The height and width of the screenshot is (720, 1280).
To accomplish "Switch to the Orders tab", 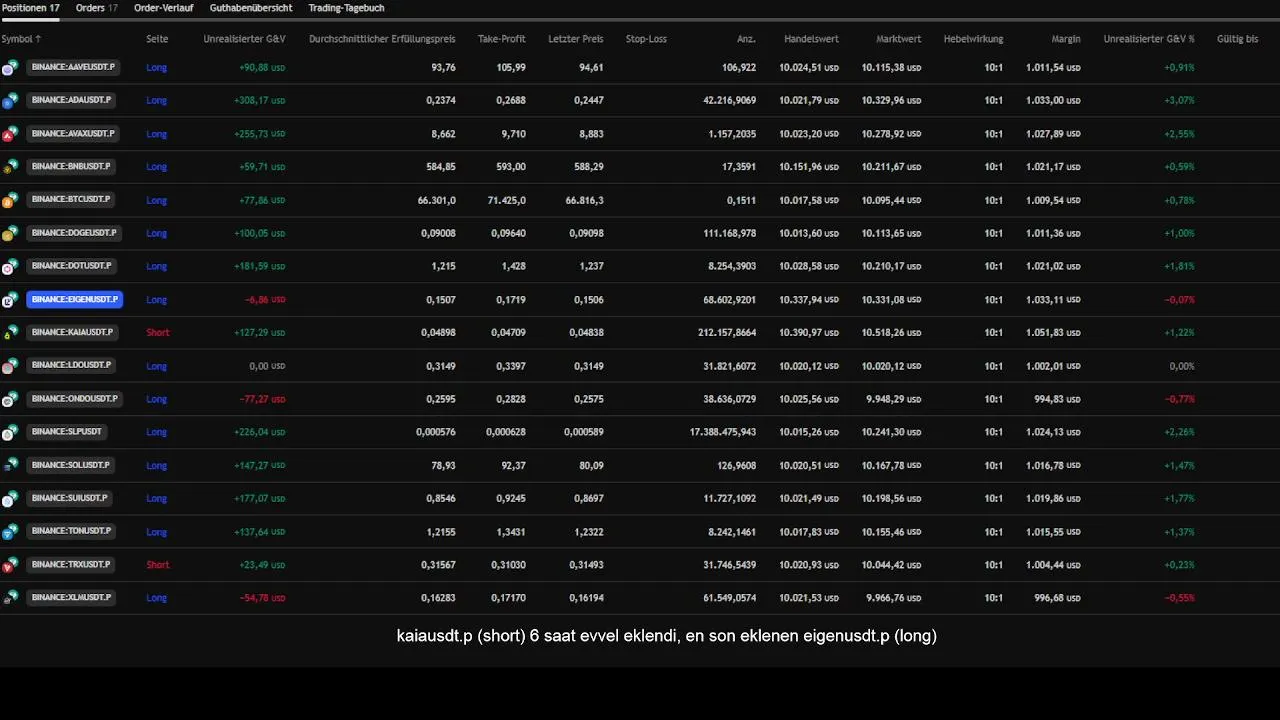I will point(97,8).
